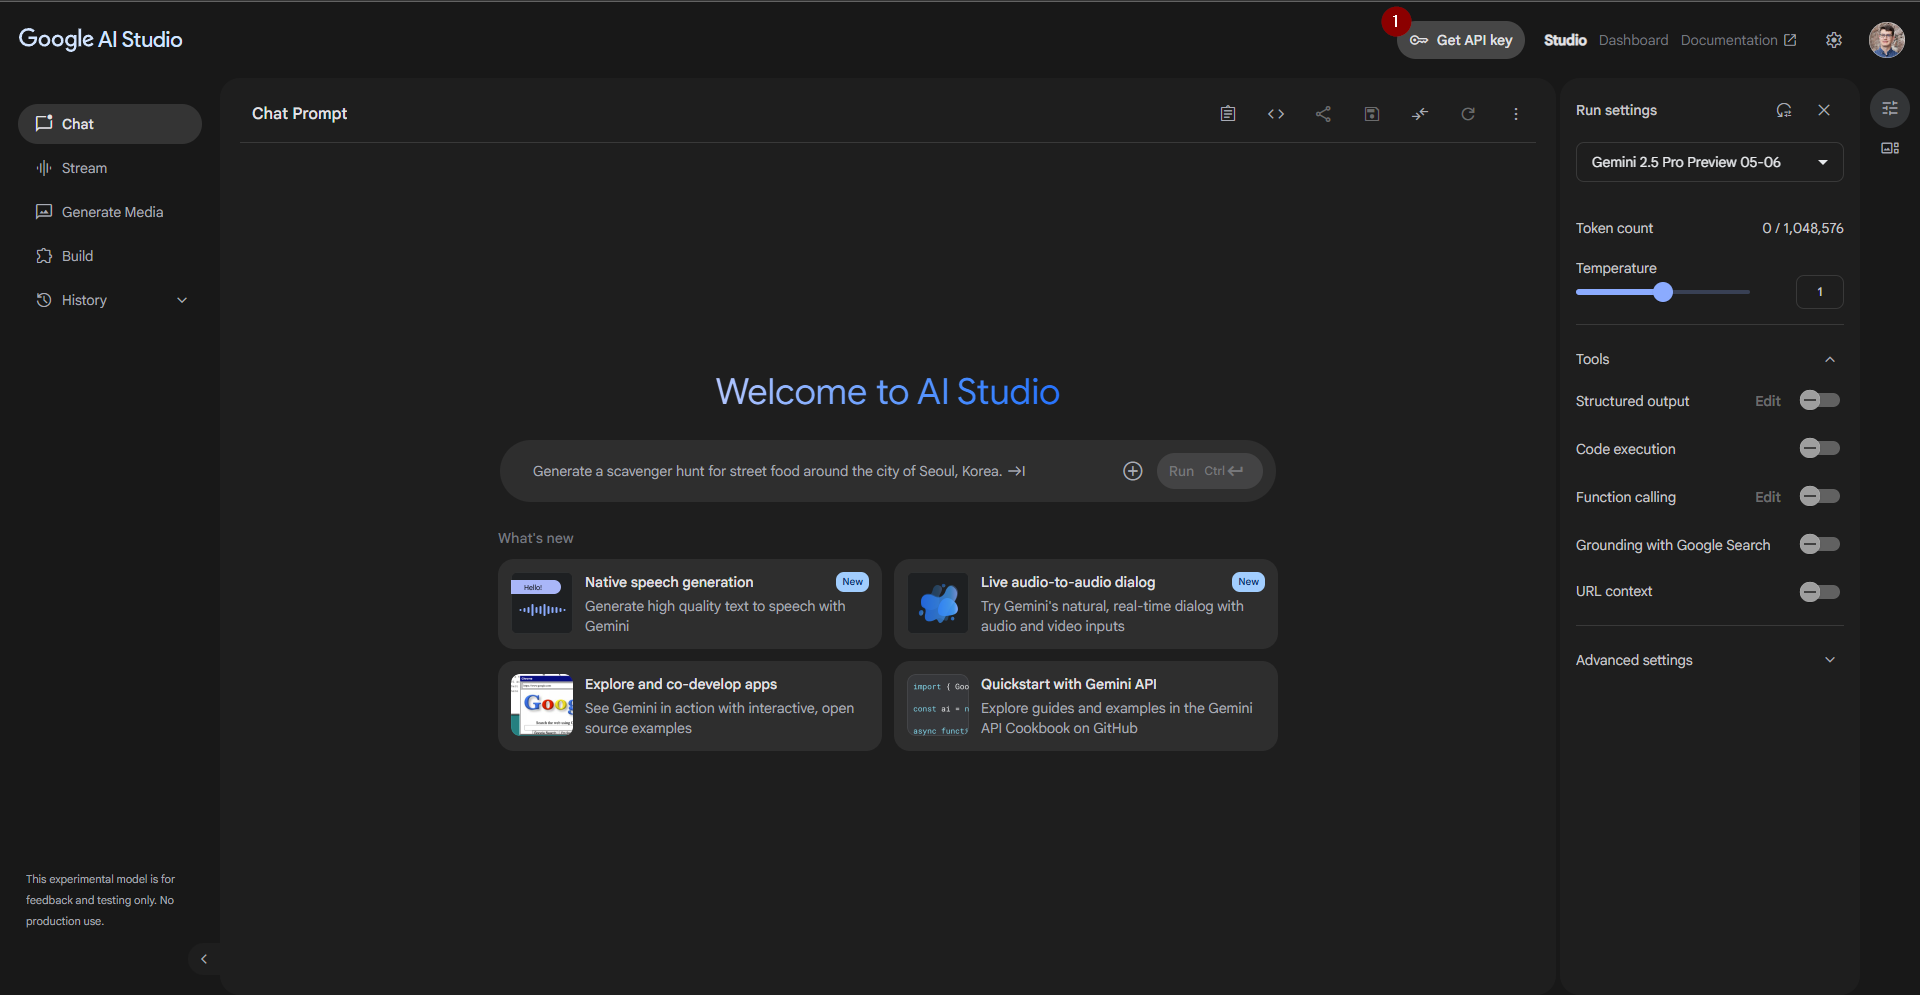Collapse the Tools section
Viewport: 1920px width, 995px height.
click(1829, 360)
